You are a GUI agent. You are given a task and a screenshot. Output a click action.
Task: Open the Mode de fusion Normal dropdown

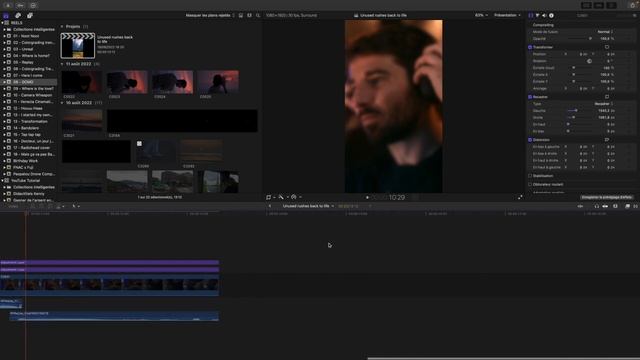tap(605, 32)
